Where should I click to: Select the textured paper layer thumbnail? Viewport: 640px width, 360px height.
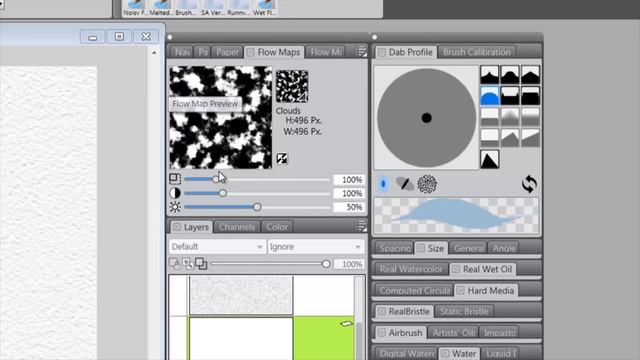[241, 295]
